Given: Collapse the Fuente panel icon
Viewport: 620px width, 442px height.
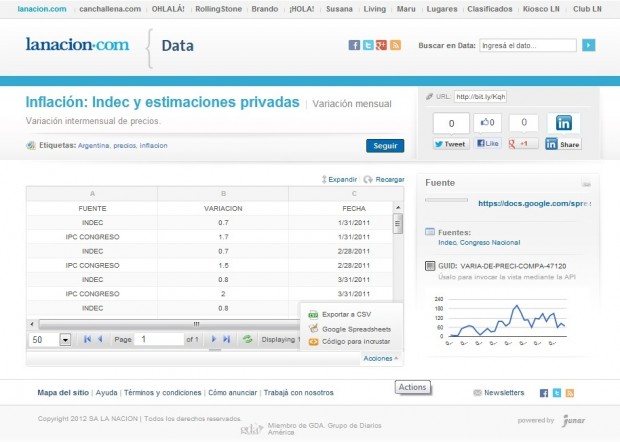Looking at the screenshot, I should [x=586, y=183].
